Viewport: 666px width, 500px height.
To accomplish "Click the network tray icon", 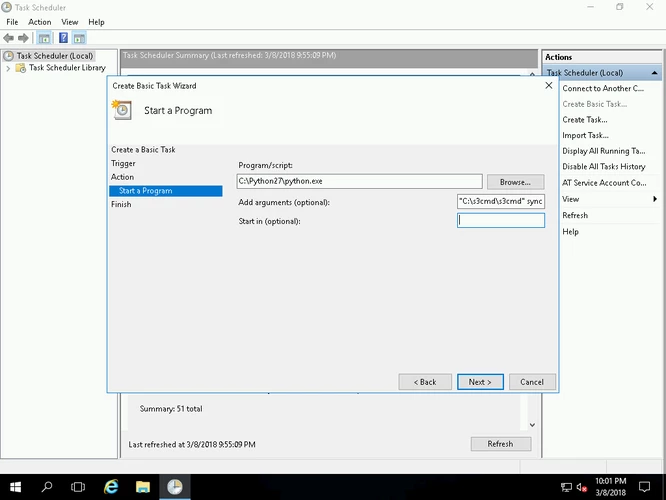I will point(566,487).
